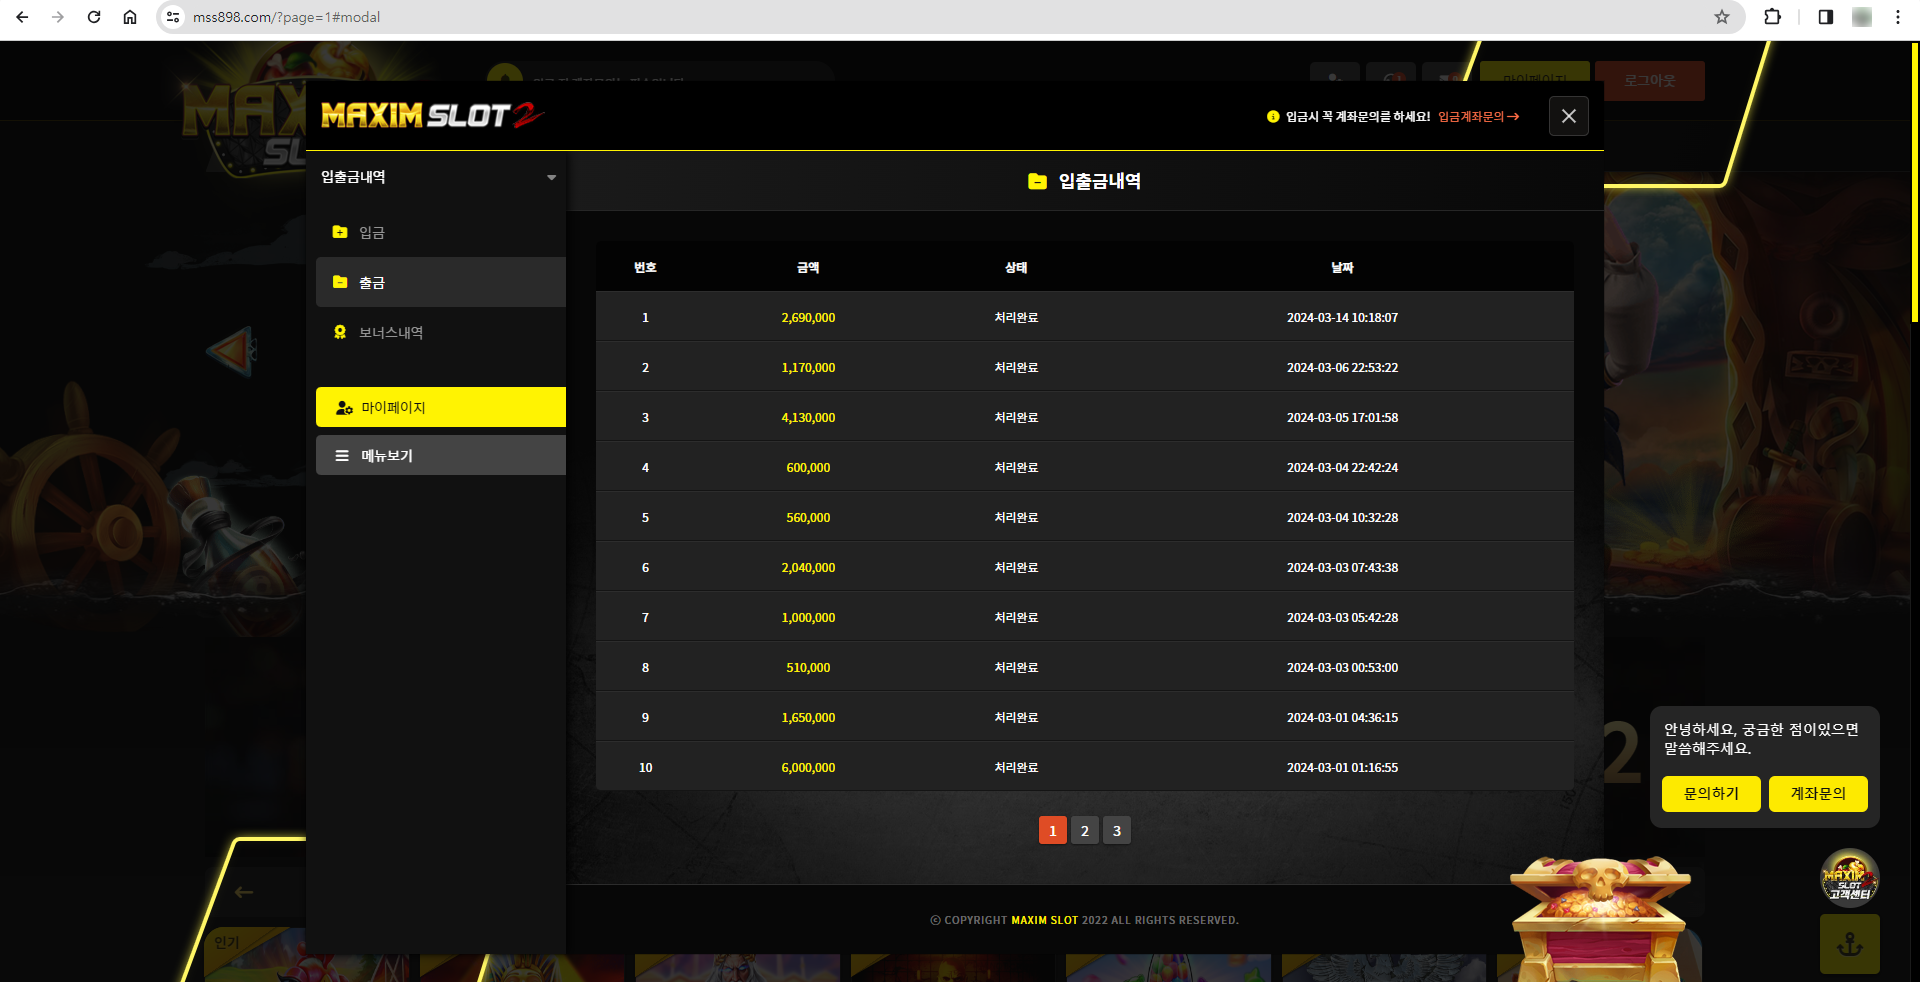
Task: Click the user icon beside 마이페이지
Action: [344, 408]
